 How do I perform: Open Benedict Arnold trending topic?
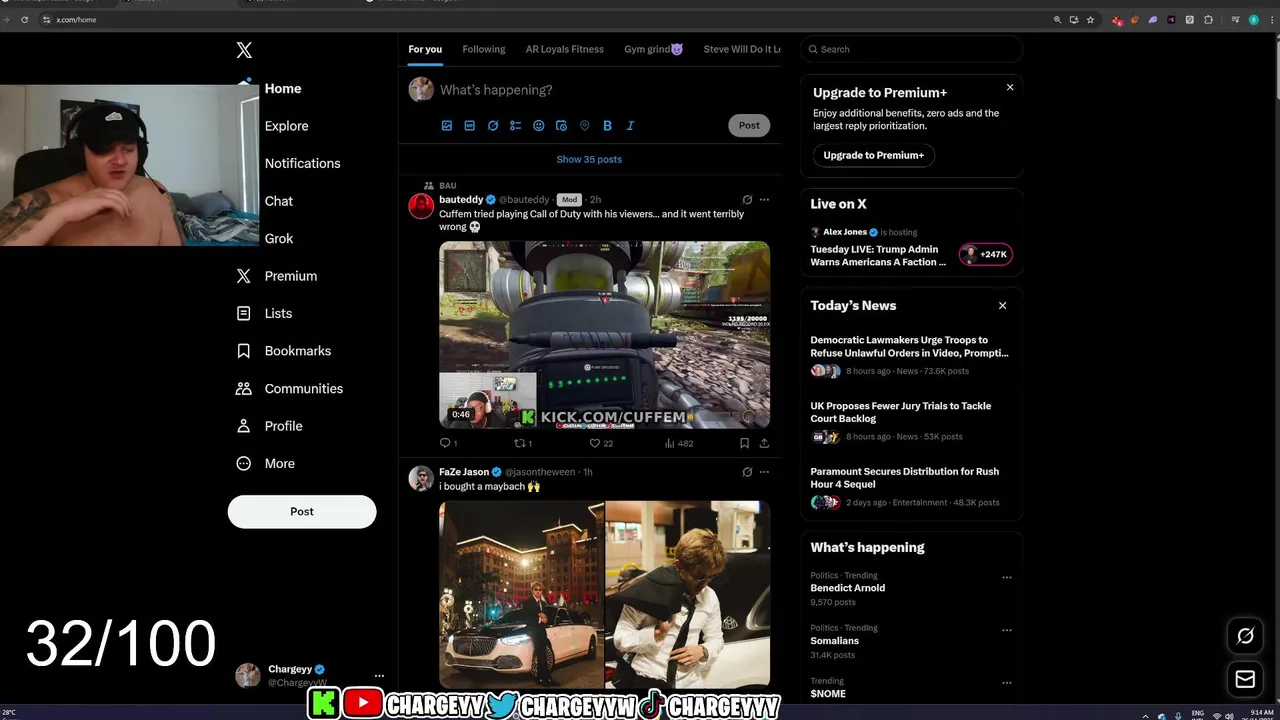point(848,588)
